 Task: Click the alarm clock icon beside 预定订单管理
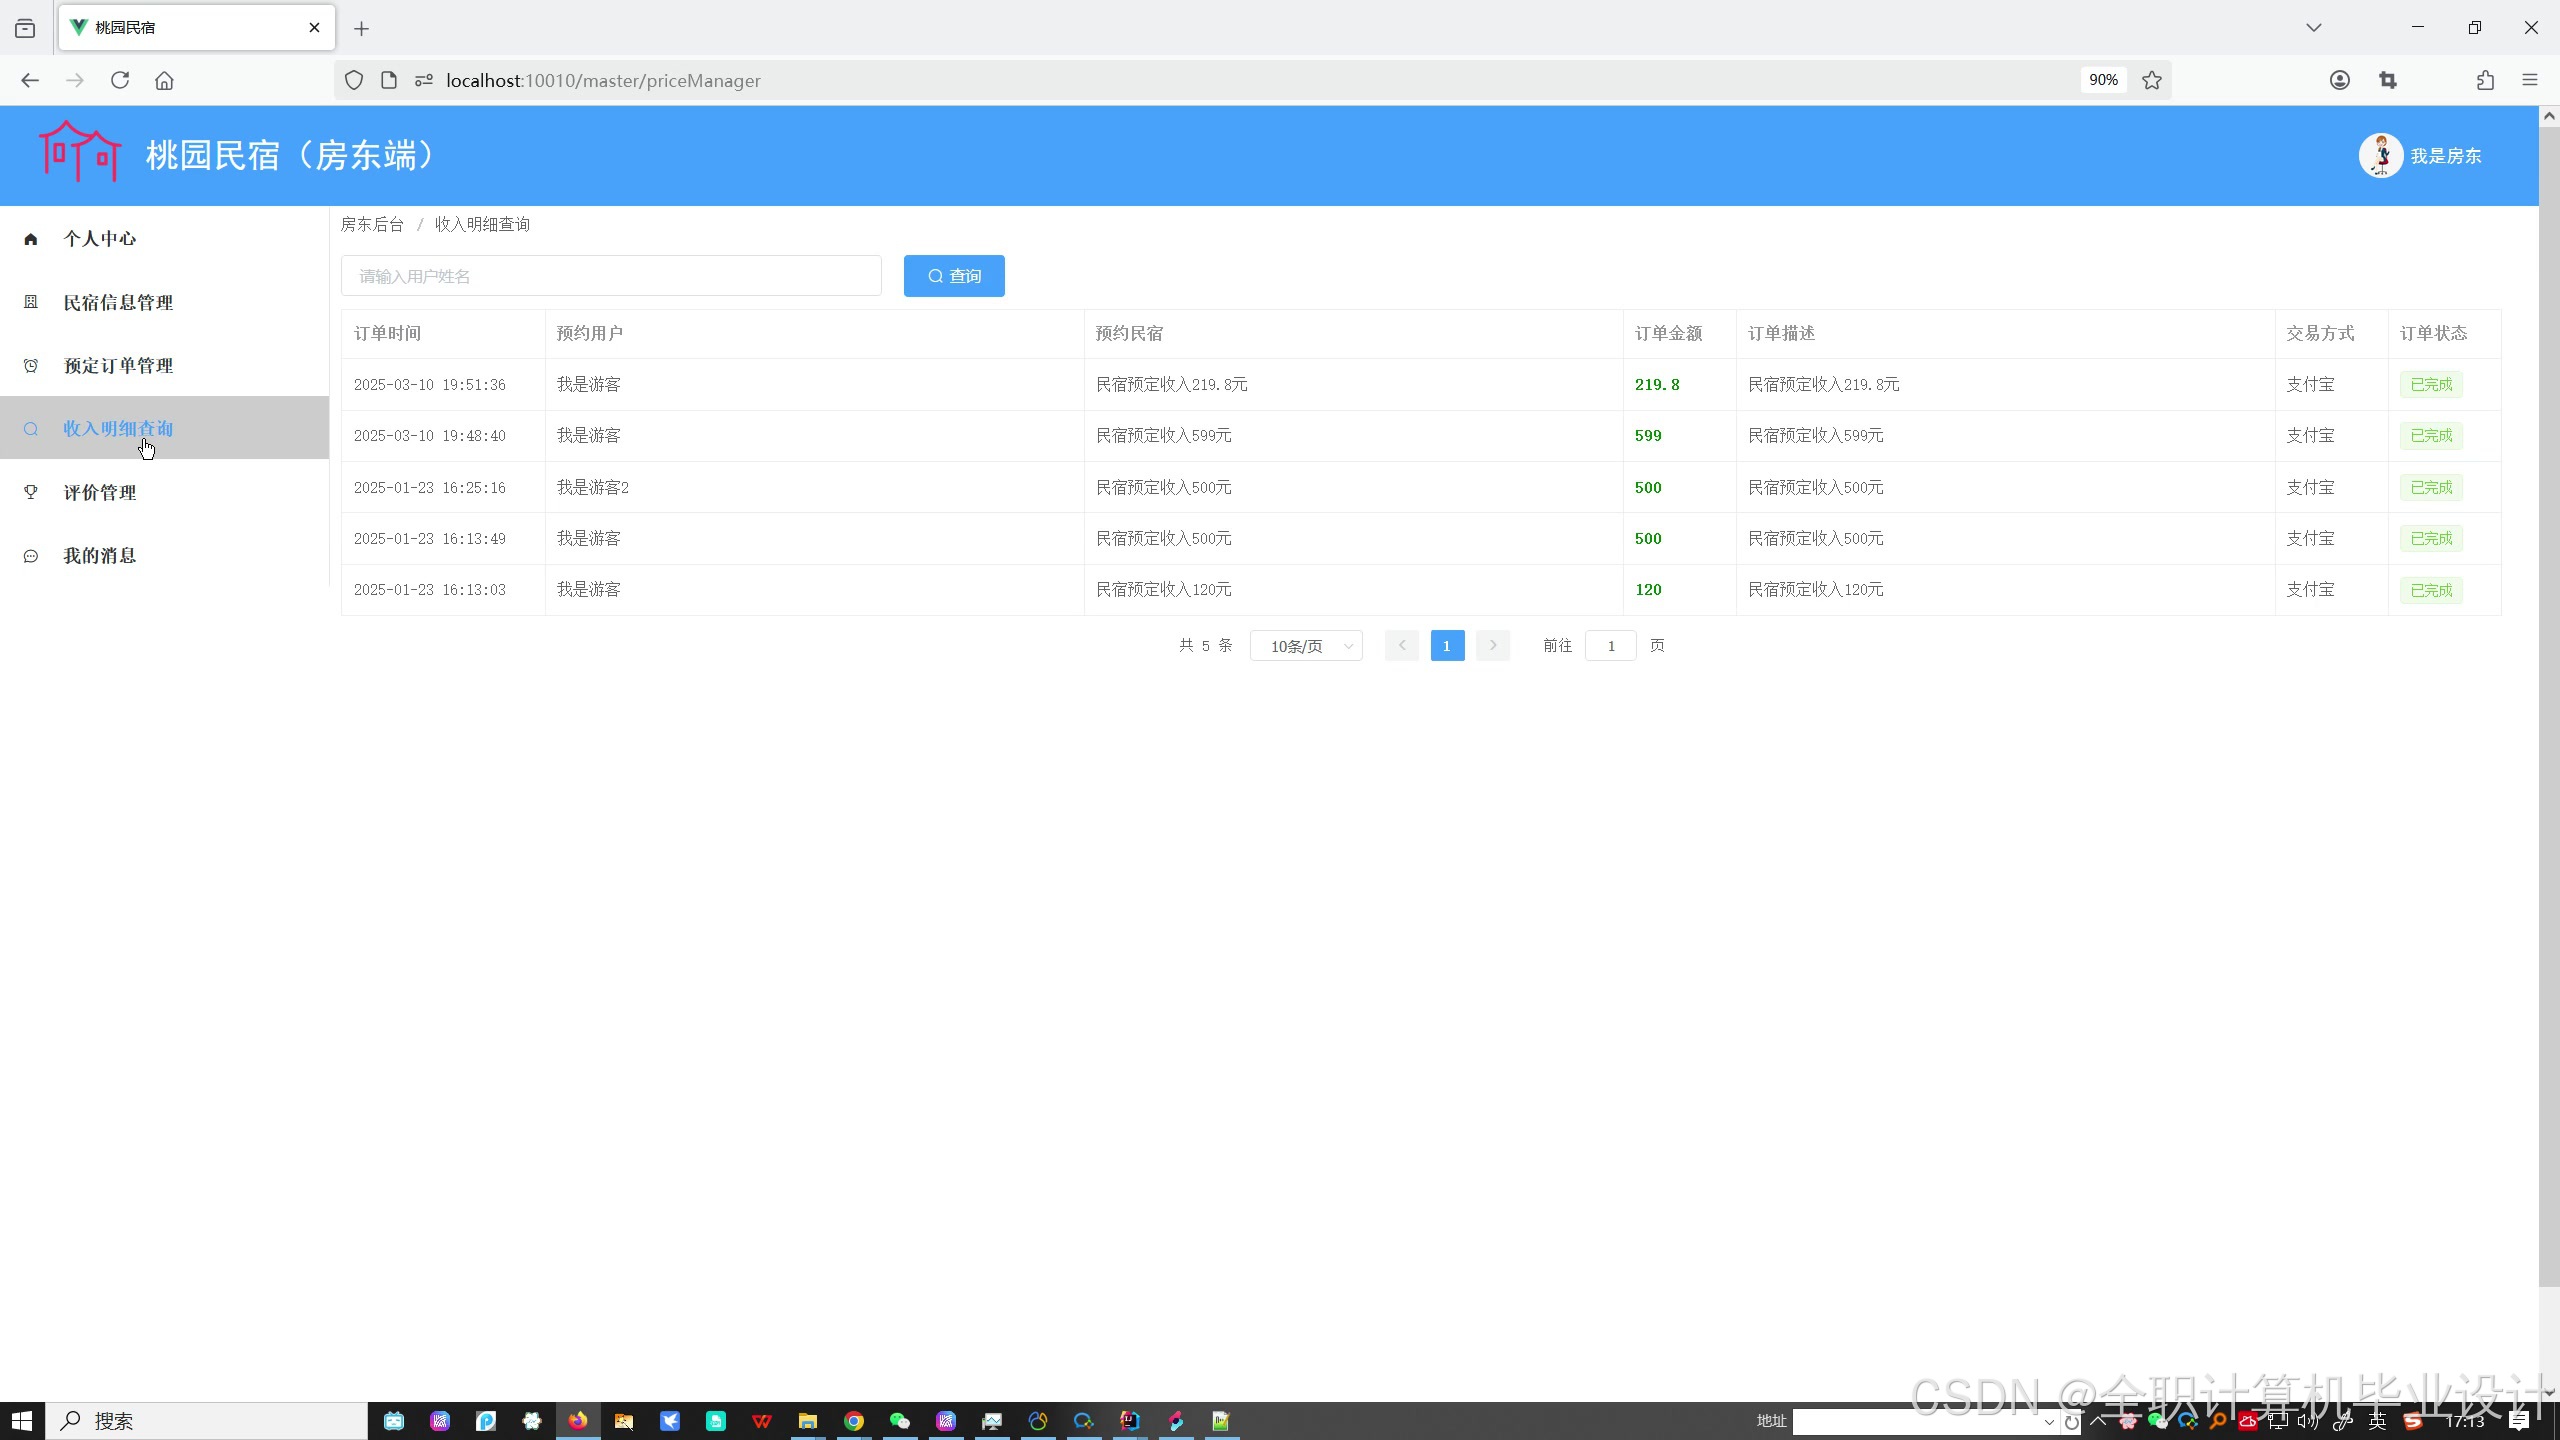click(31, 366)
